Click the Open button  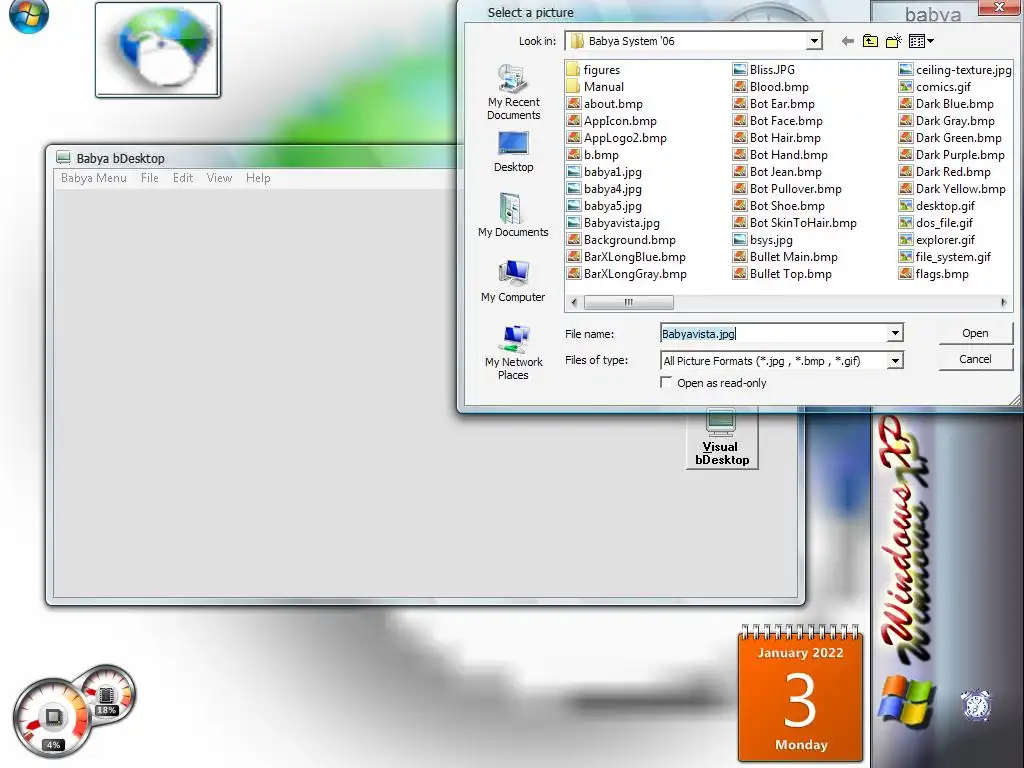(975, 333)
